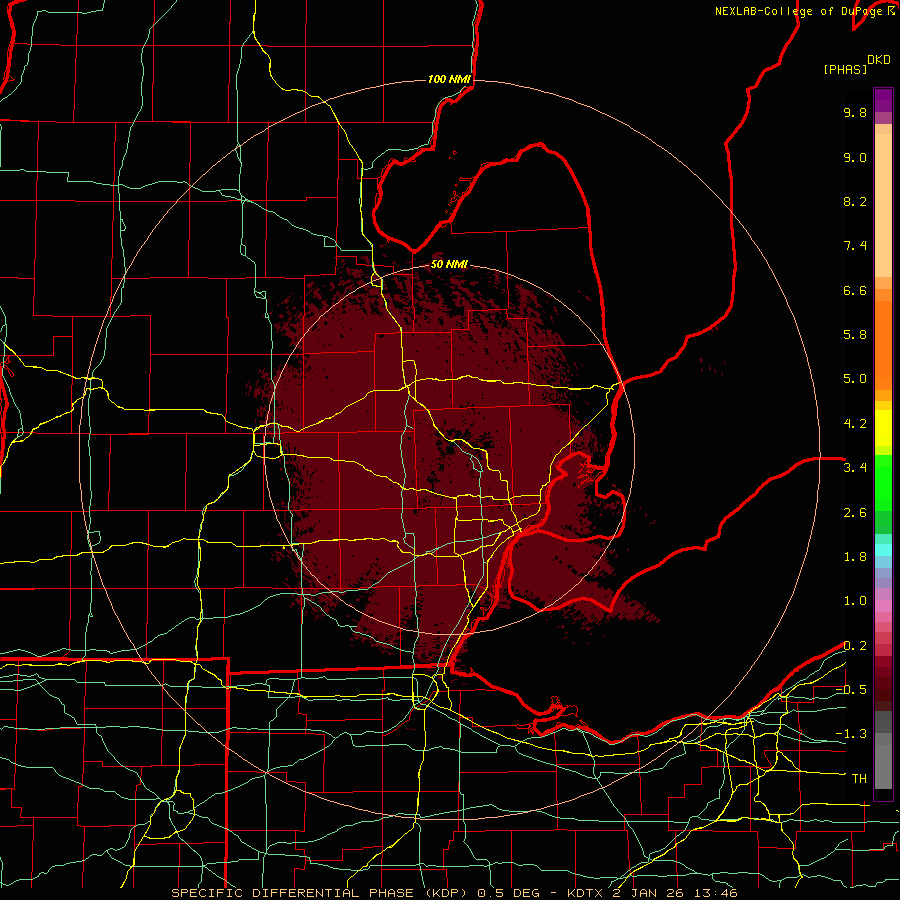
Task: Click the 7.4 scale value
Action: [x=855, y=246]
